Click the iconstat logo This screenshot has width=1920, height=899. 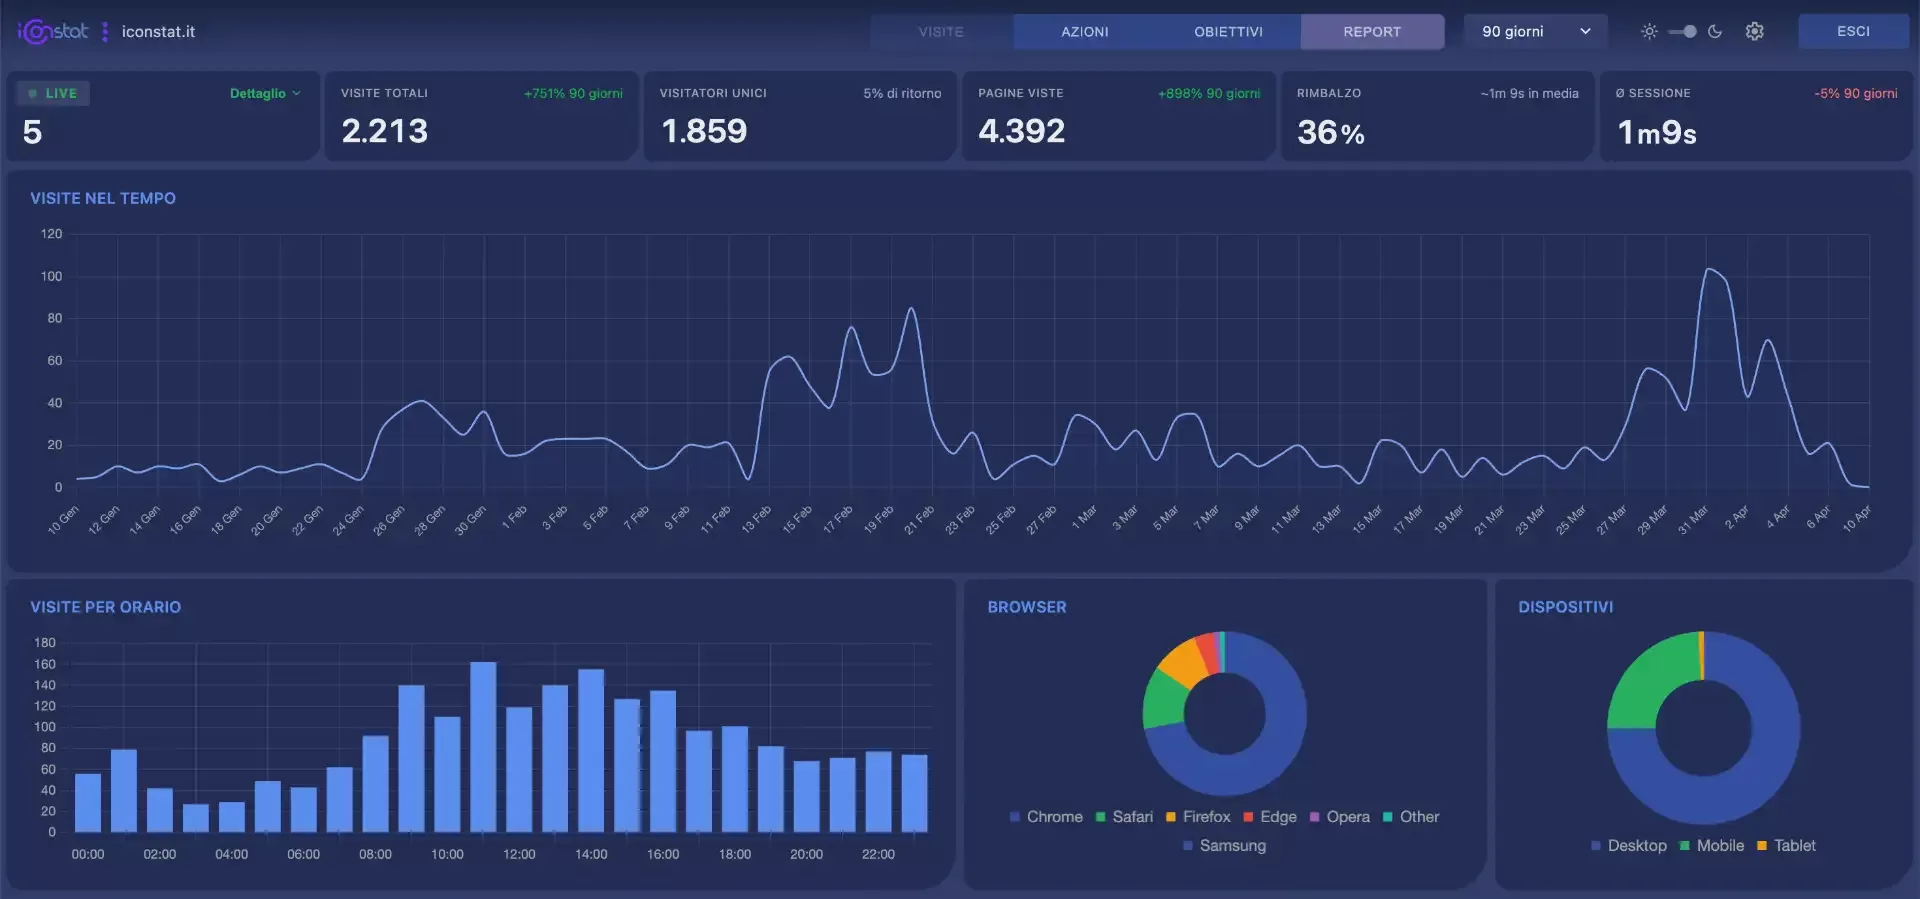(x=53, y=32)
